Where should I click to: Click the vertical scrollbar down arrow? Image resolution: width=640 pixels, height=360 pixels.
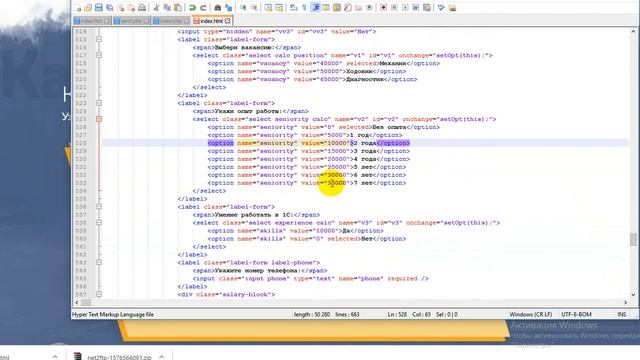point(633,295)
